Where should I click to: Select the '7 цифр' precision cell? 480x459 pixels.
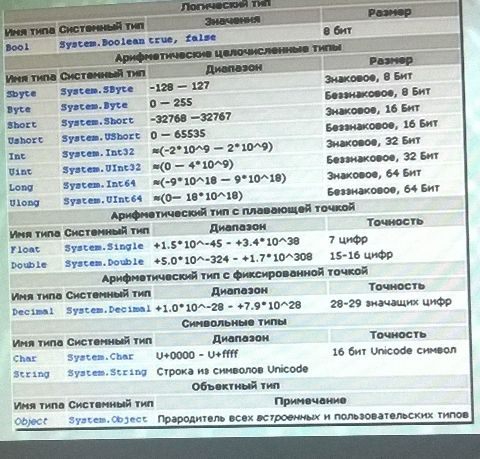pyautogui.click(x=348, y=239)
